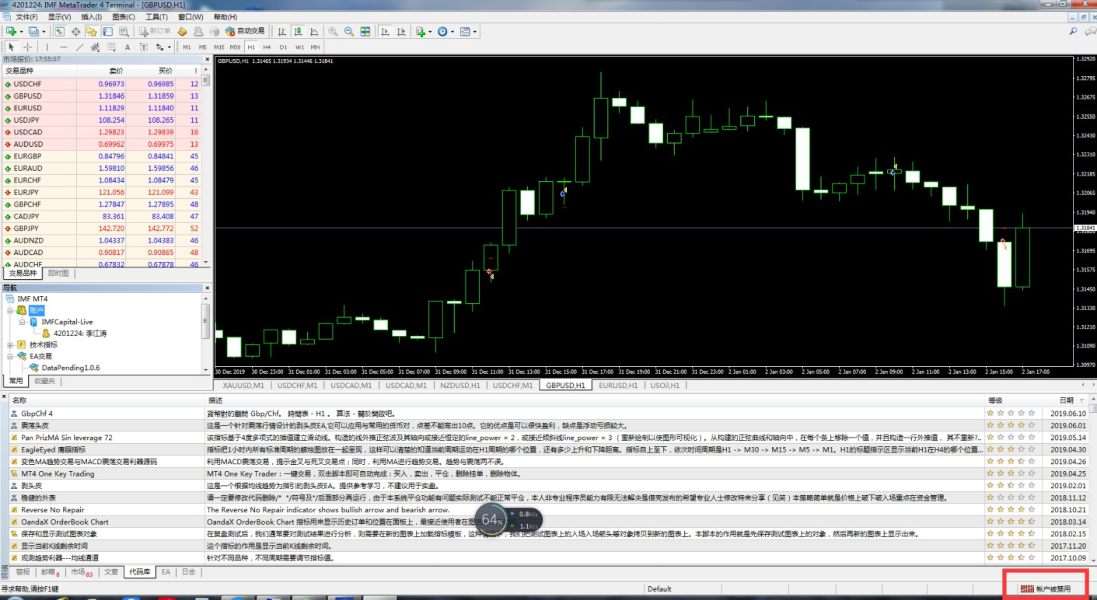Screen dimensions: 1097x600
Task: Switch chart to line chart mode
Action: 314,31
